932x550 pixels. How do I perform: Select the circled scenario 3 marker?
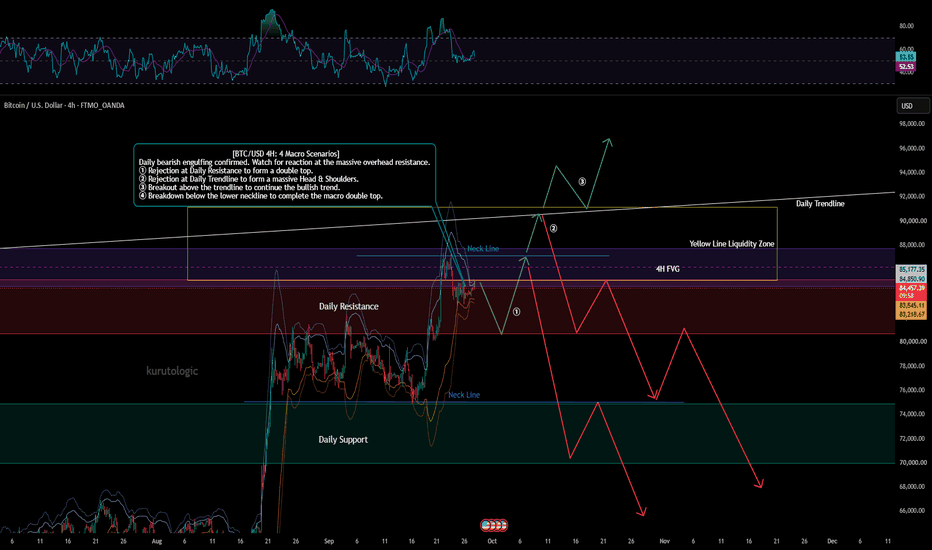point(582,181)
